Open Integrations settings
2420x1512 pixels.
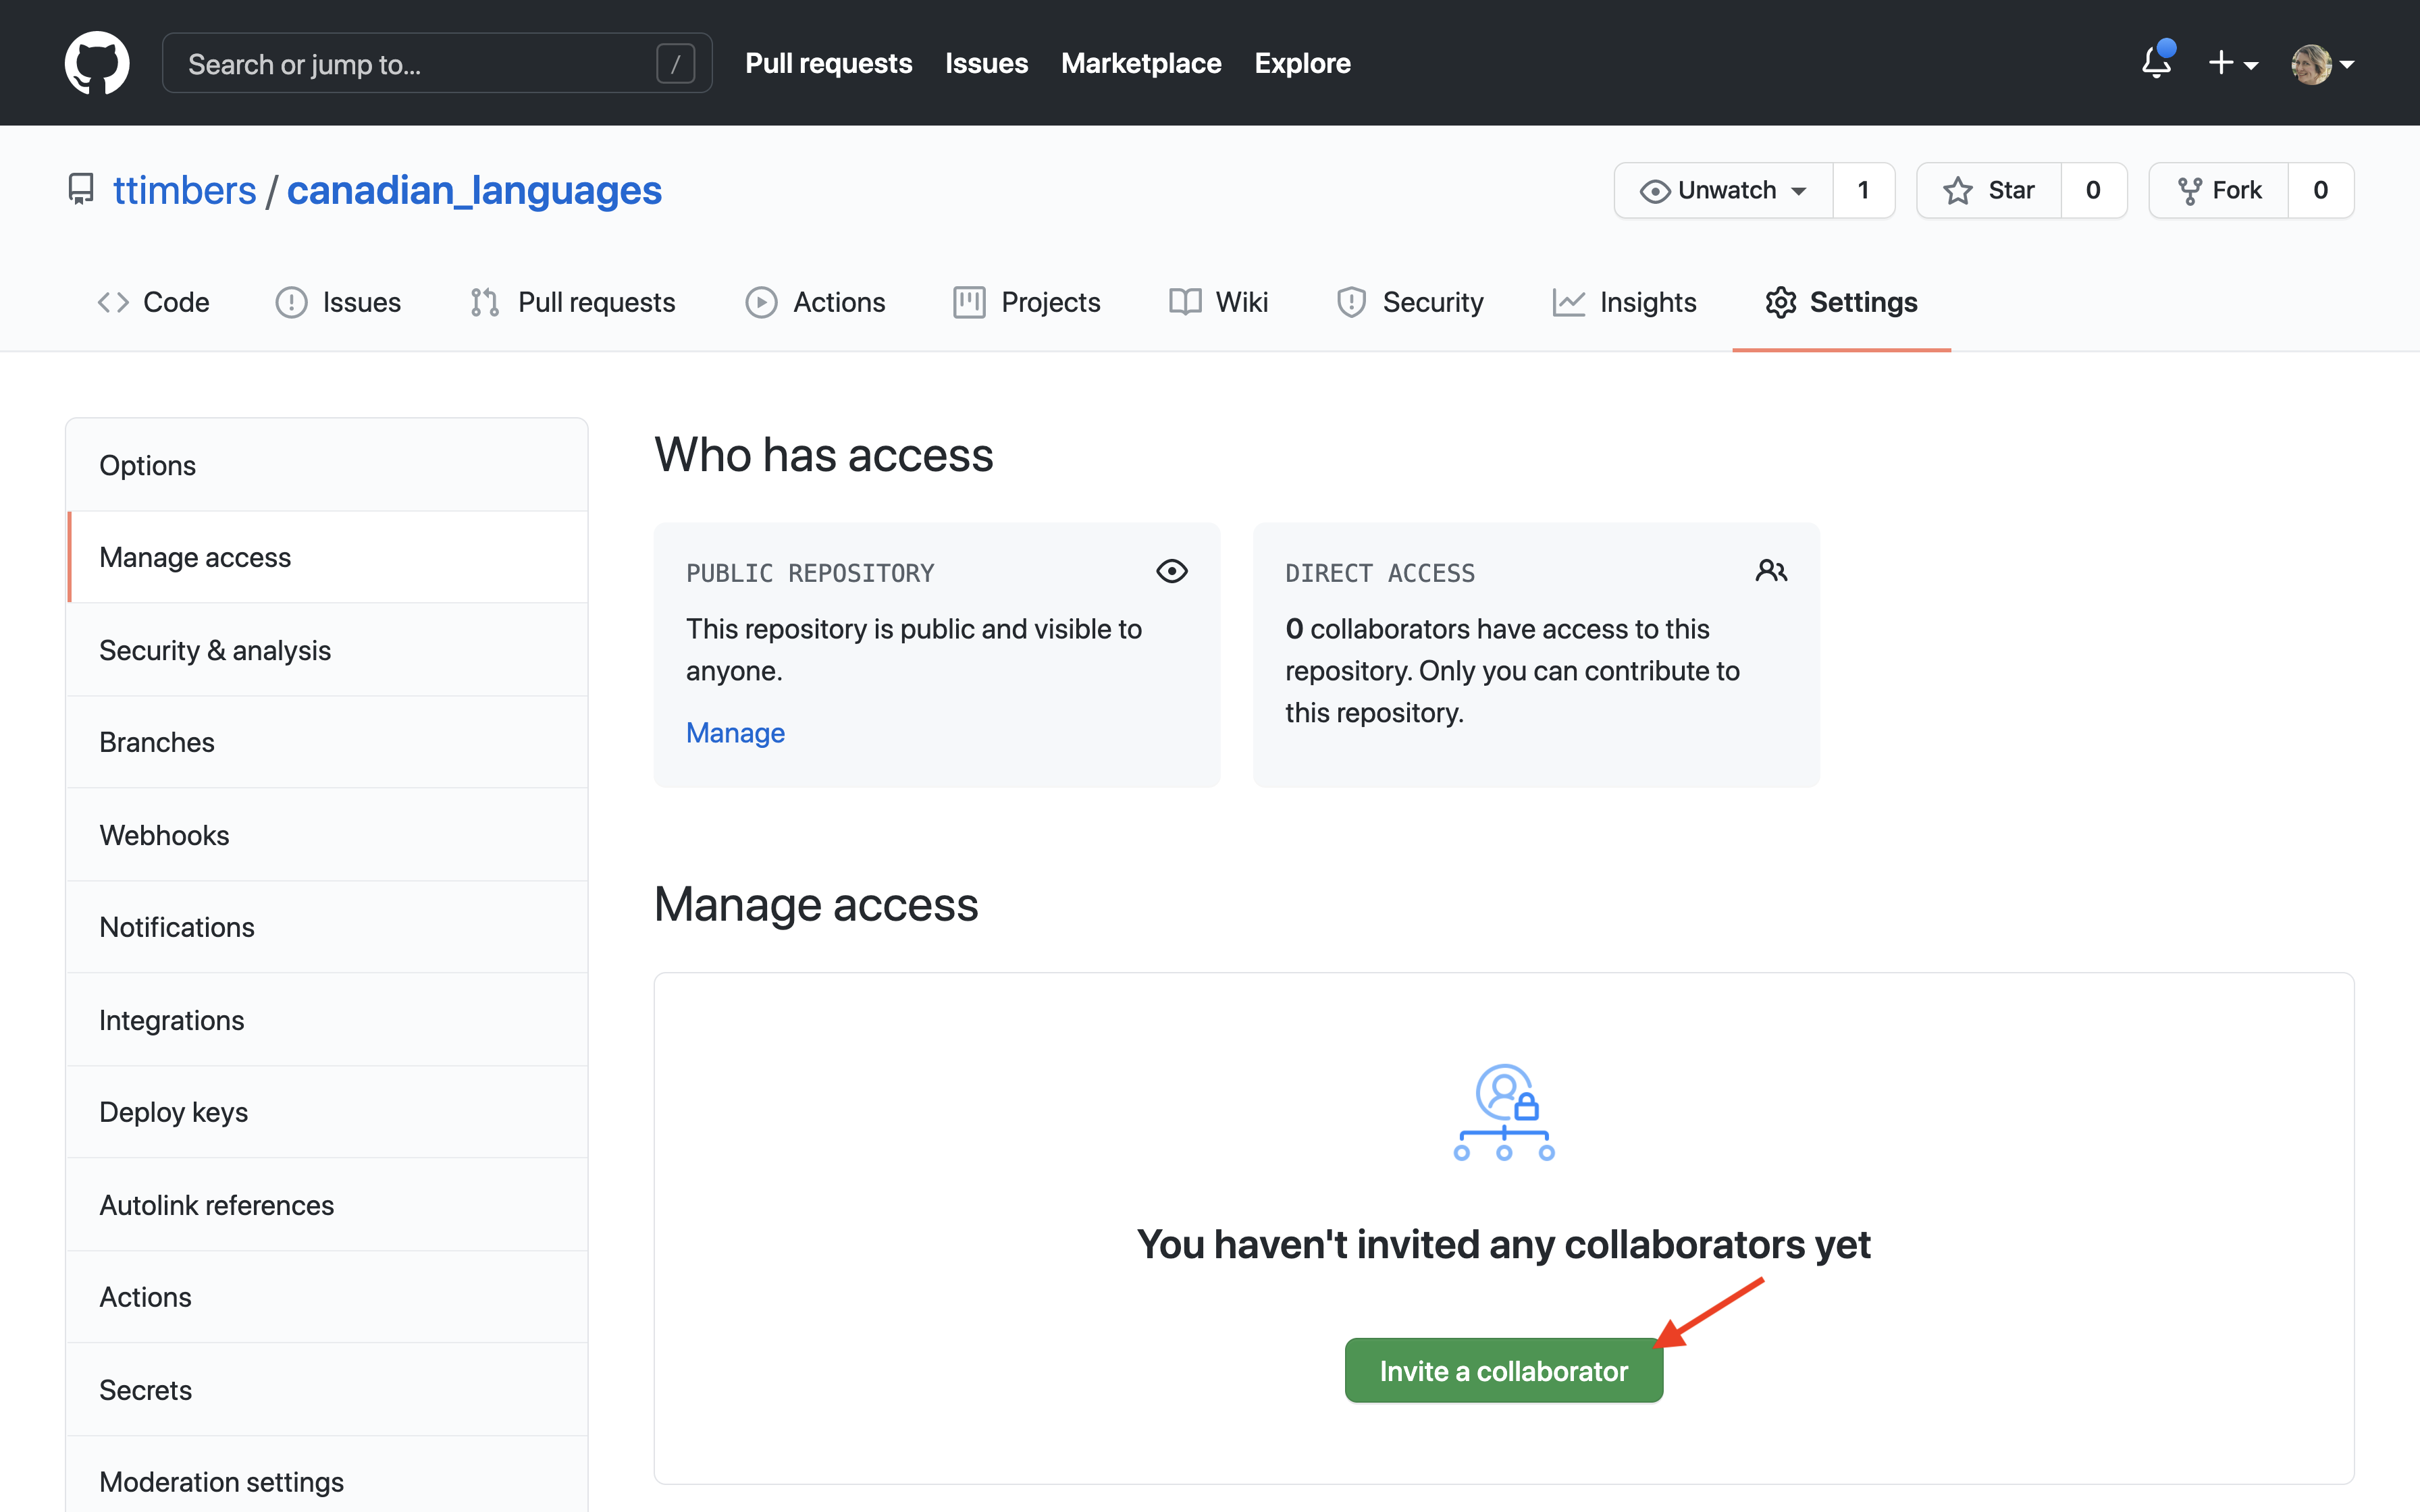[327, 1020]
